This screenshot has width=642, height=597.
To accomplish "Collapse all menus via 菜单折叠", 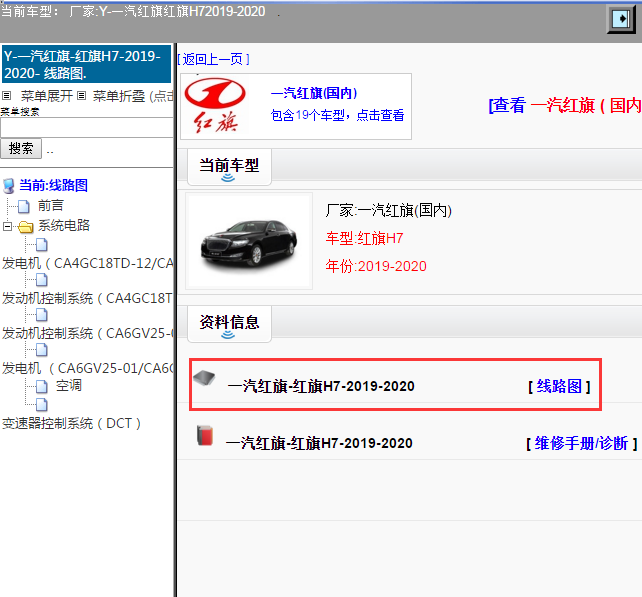I will click(x=119, y=96).
